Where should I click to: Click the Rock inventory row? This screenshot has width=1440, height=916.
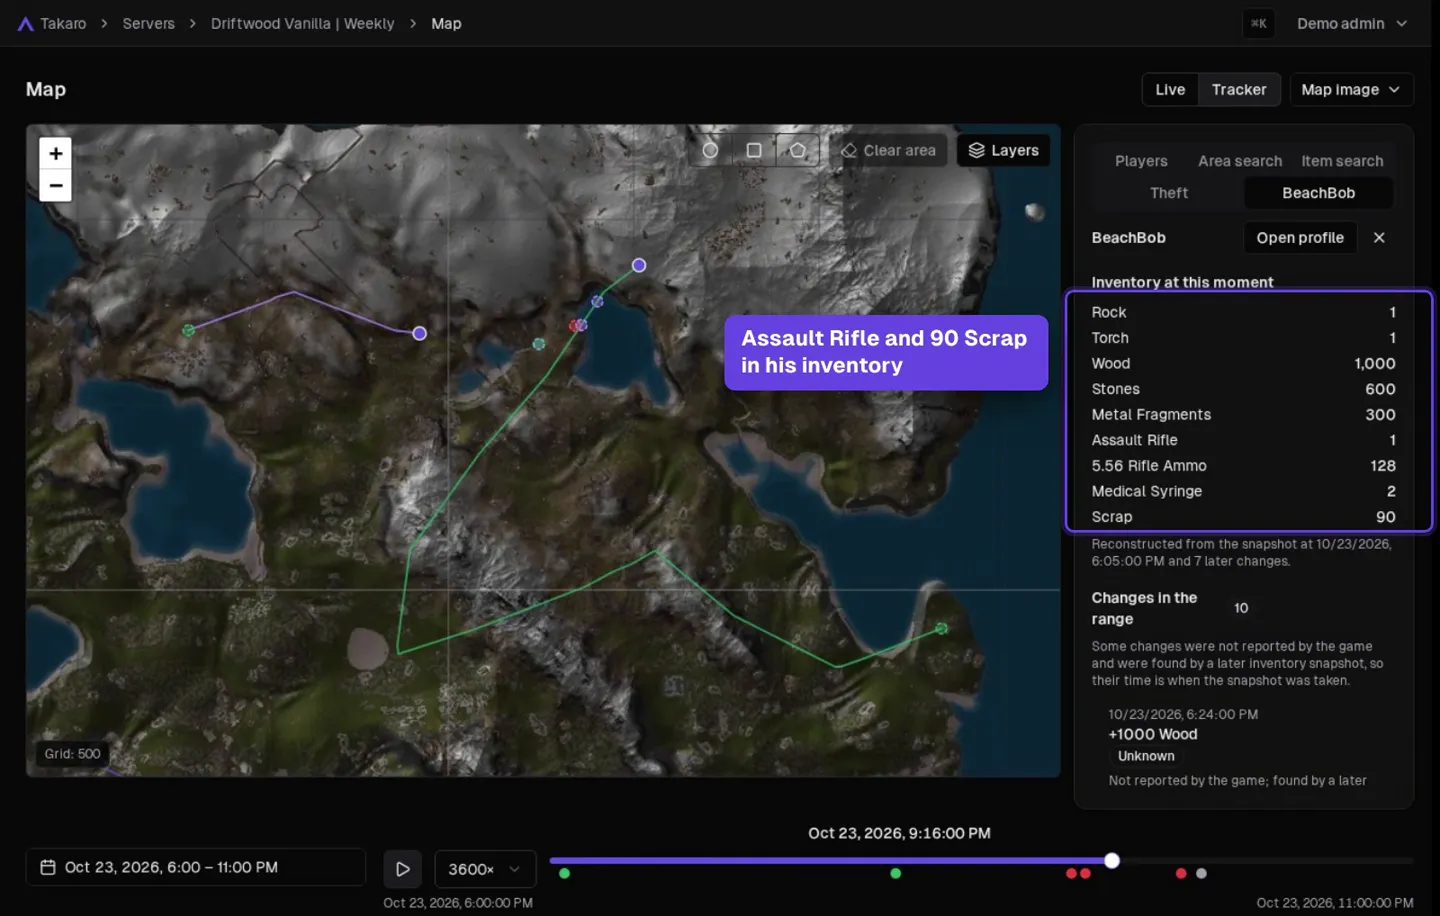click(x=1243, y=312)
